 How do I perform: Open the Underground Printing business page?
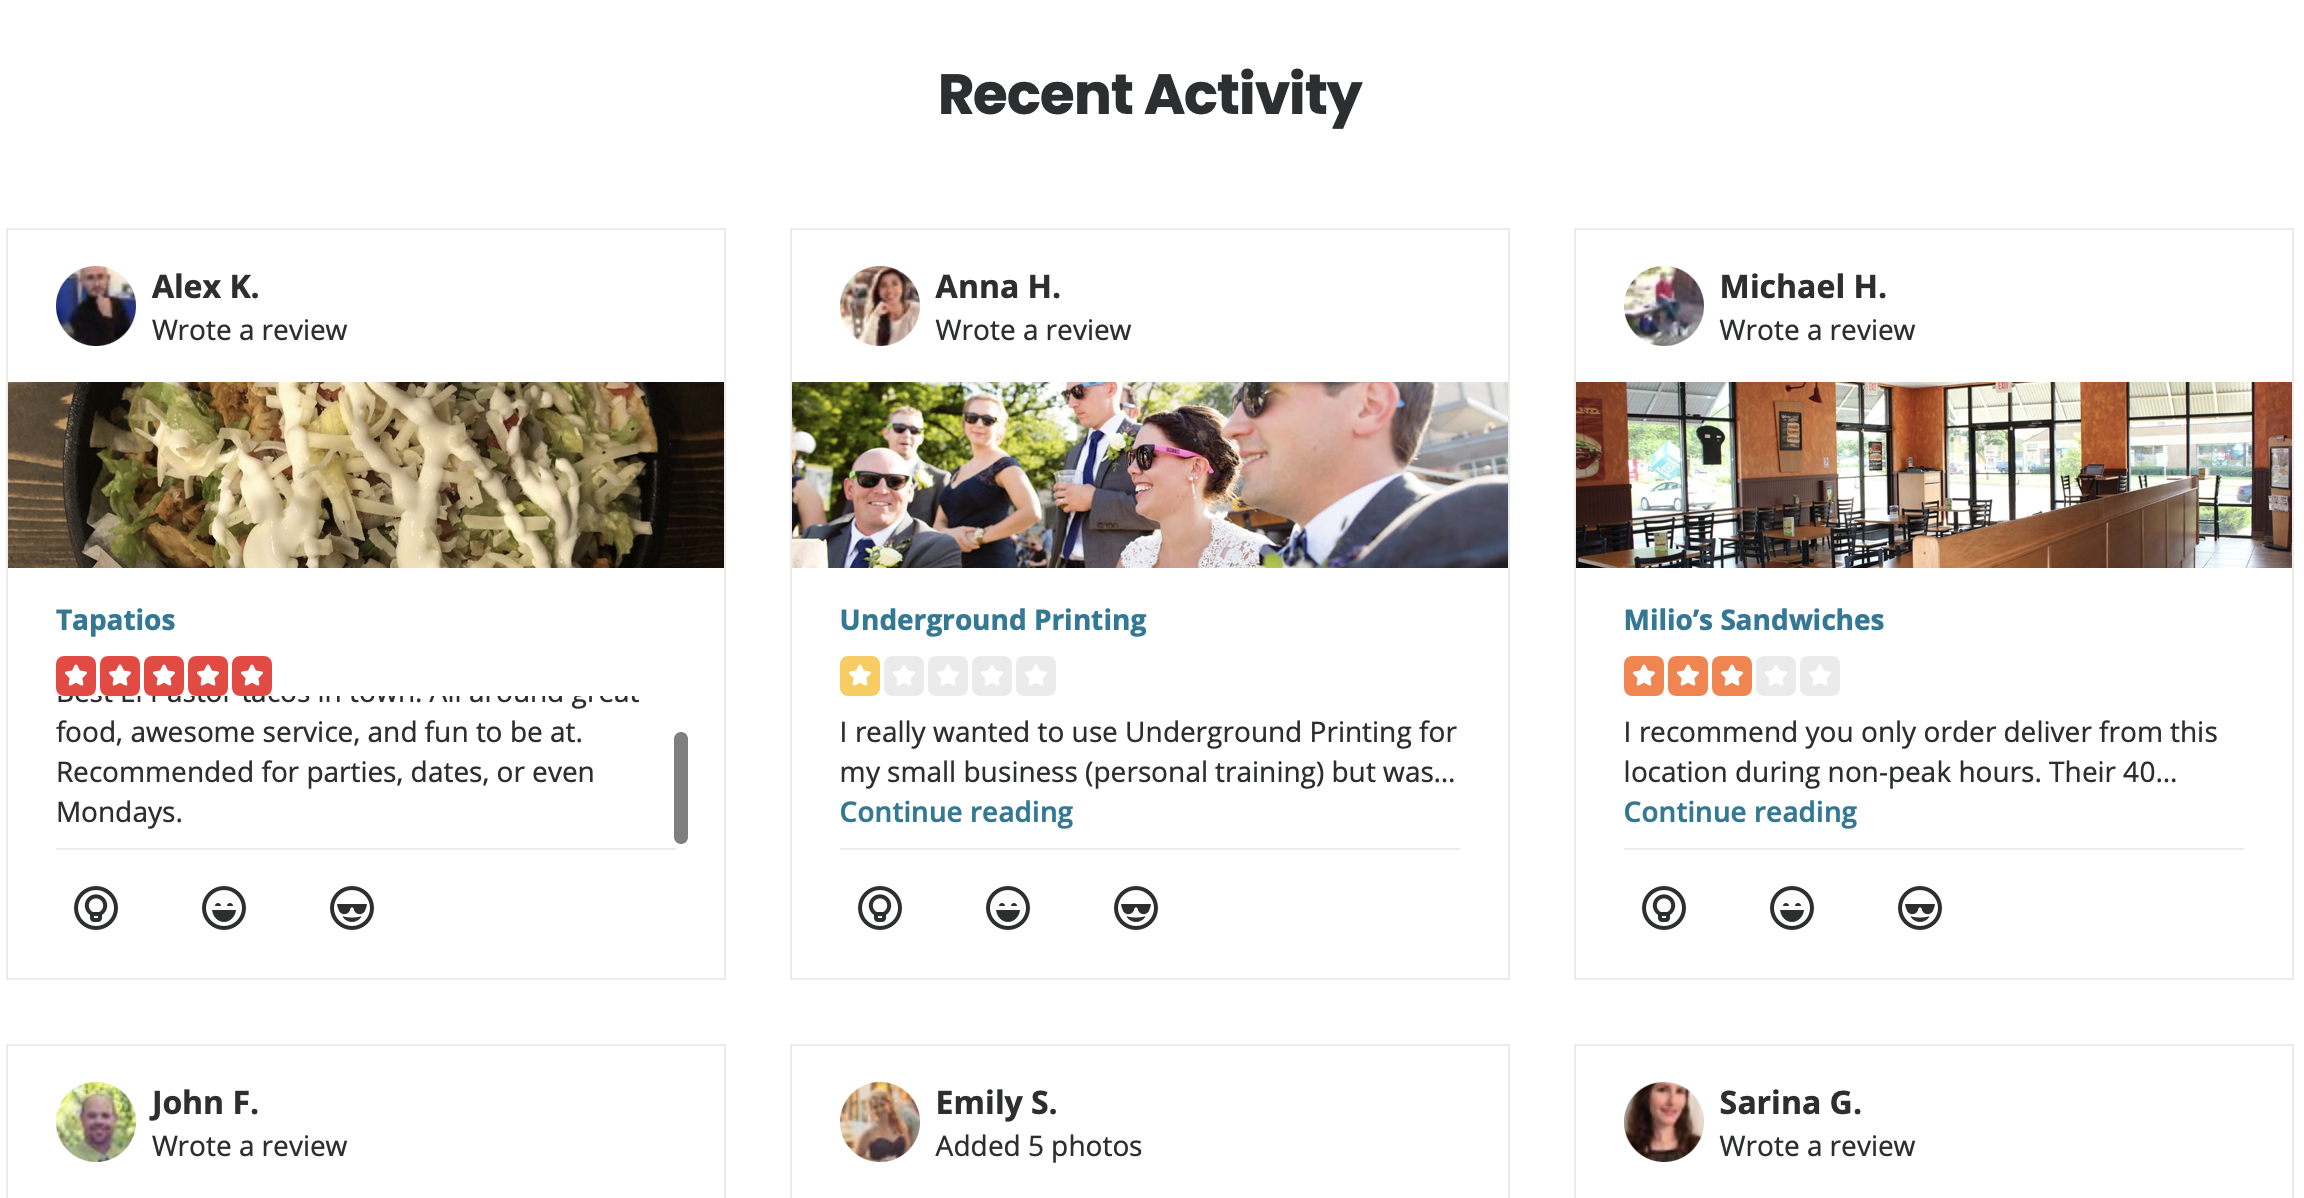[993, 620]
